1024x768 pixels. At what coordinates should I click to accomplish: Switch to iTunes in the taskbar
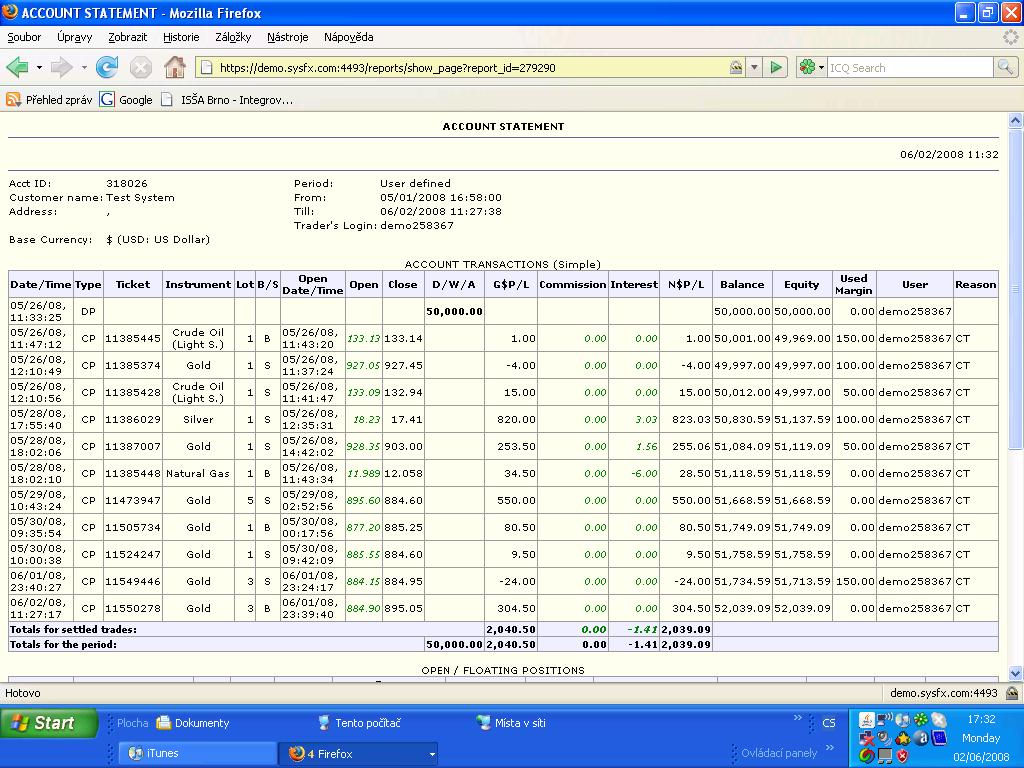(x=196, y=753)
